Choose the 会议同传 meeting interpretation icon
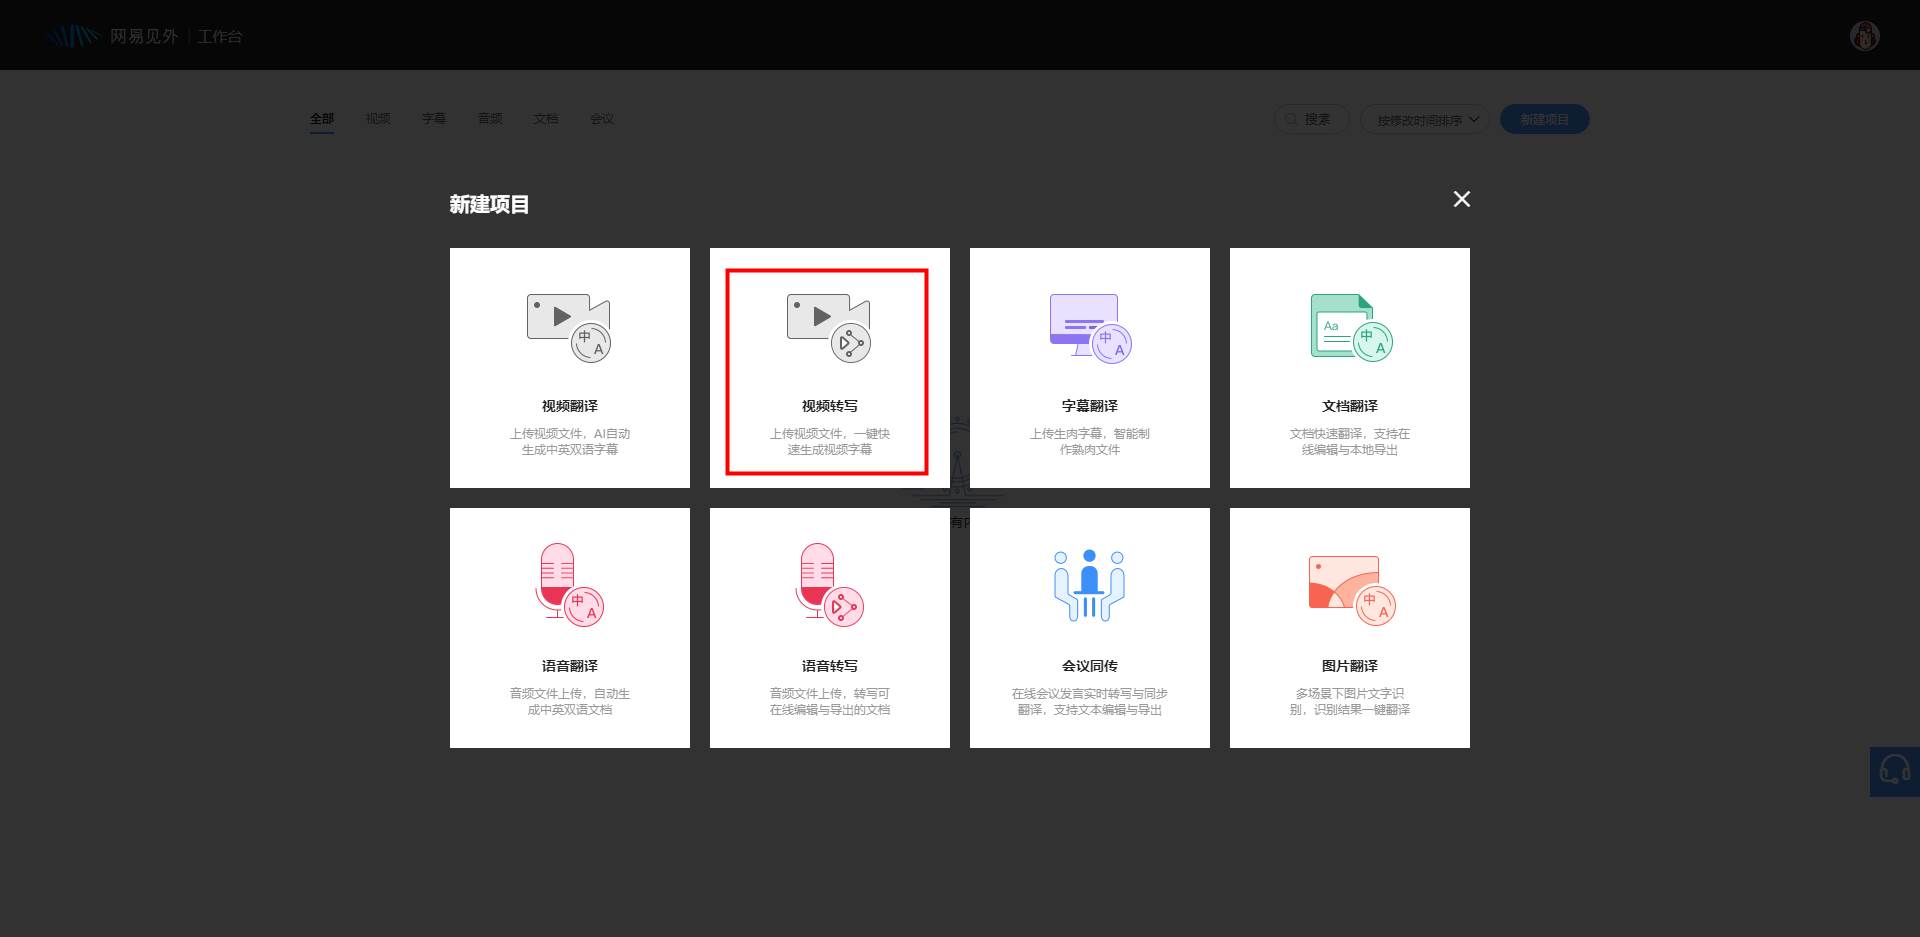 [x=1089, y=585]
